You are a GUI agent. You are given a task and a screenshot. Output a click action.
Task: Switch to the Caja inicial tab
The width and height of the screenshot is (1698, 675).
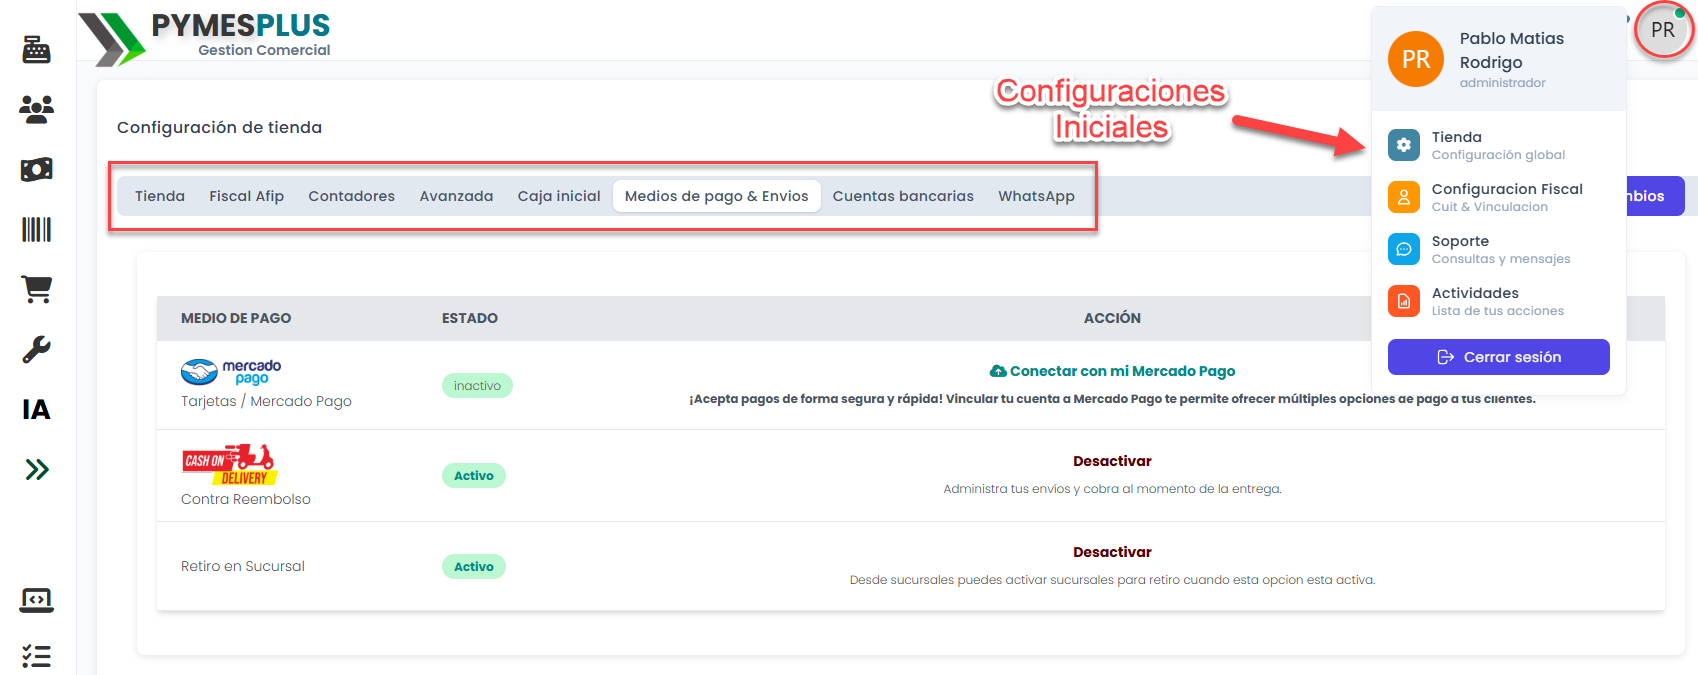(x=559, y=196)
